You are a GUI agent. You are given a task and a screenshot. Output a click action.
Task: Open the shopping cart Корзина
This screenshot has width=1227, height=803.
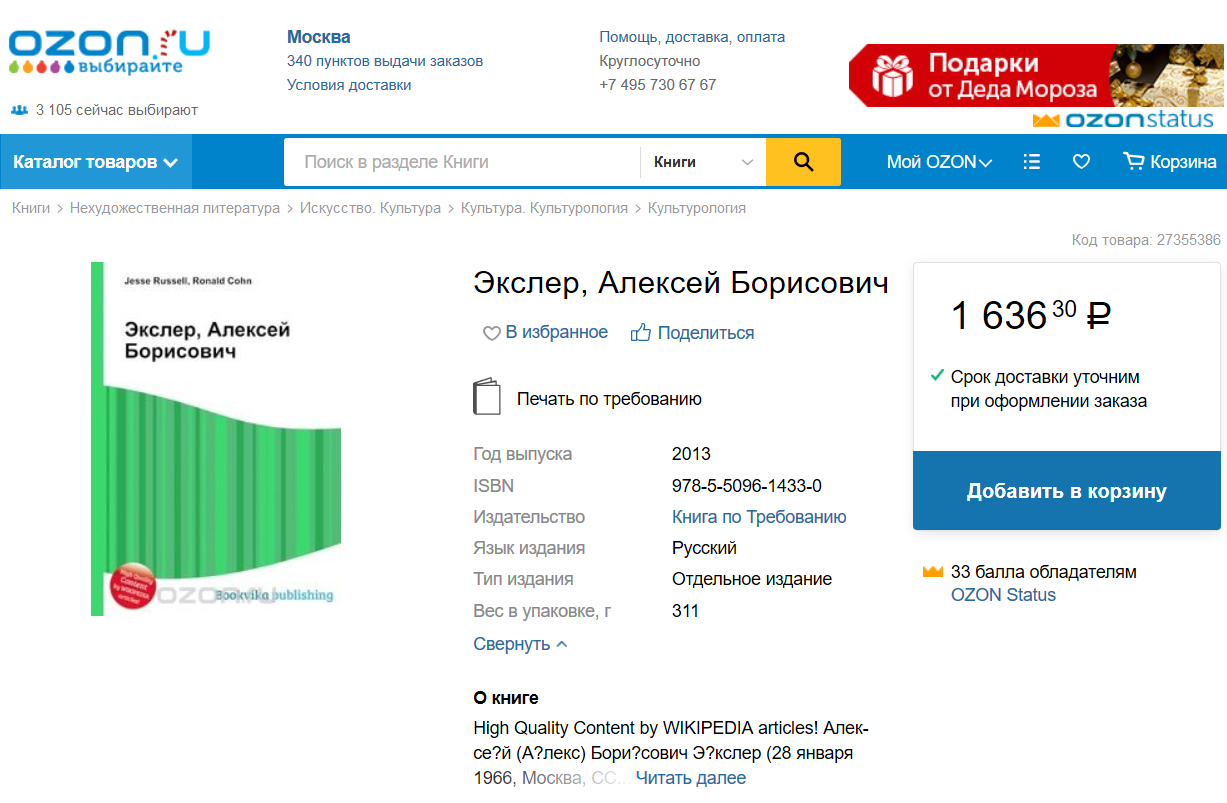tap(1169, 162)
